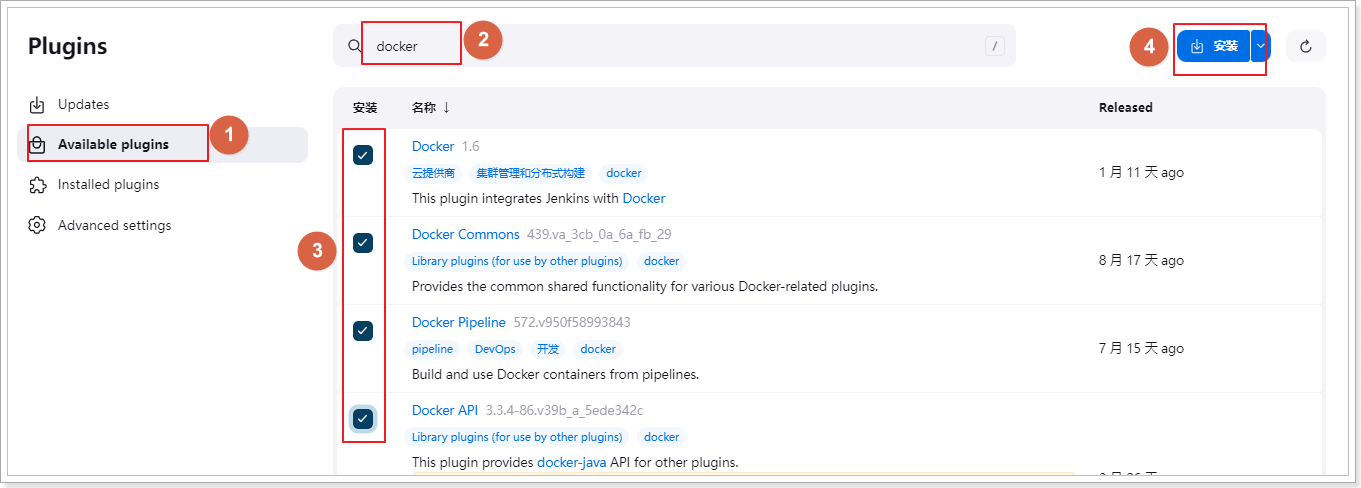
Task: Click the '7 月 15 天 ago' release date
Action: [1141, 348]
